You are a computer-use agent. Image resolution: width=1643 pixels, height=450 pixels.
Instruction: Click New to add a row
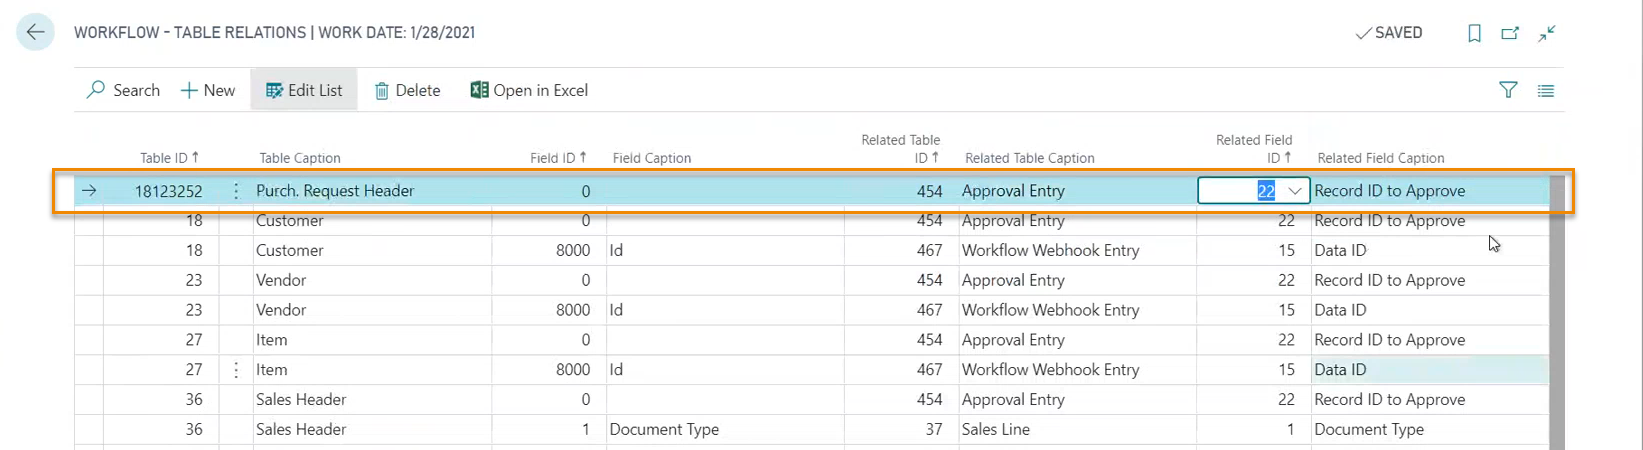pos(208,90)
